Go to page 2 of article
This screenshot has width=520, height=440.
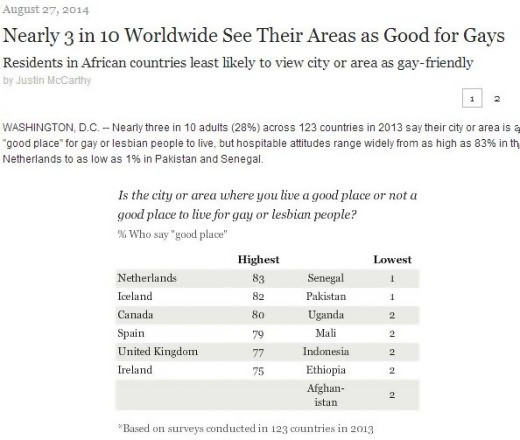point(497,99)
